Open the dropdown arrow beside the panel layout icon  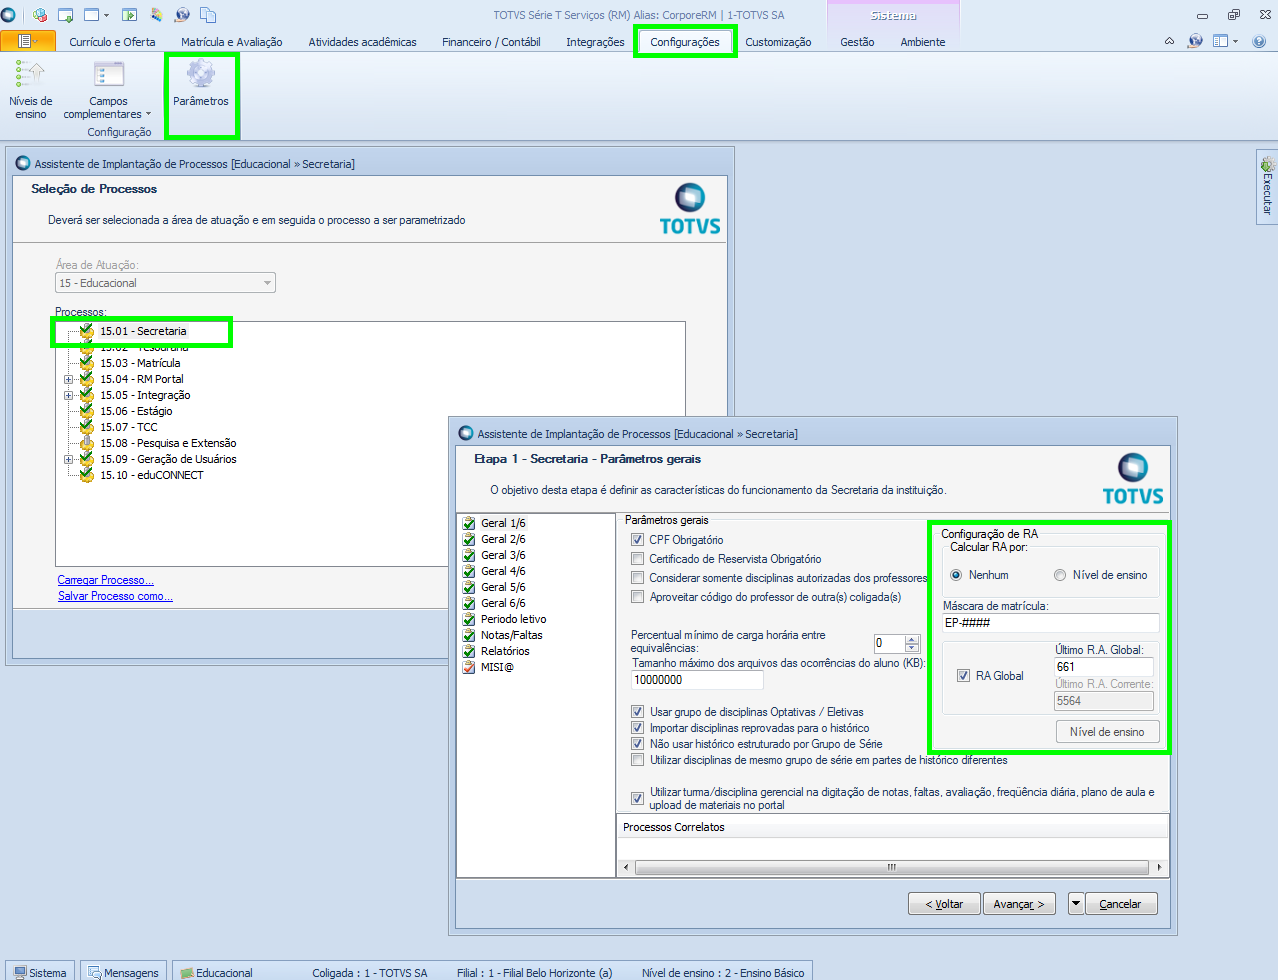(x=1236, y=41)
